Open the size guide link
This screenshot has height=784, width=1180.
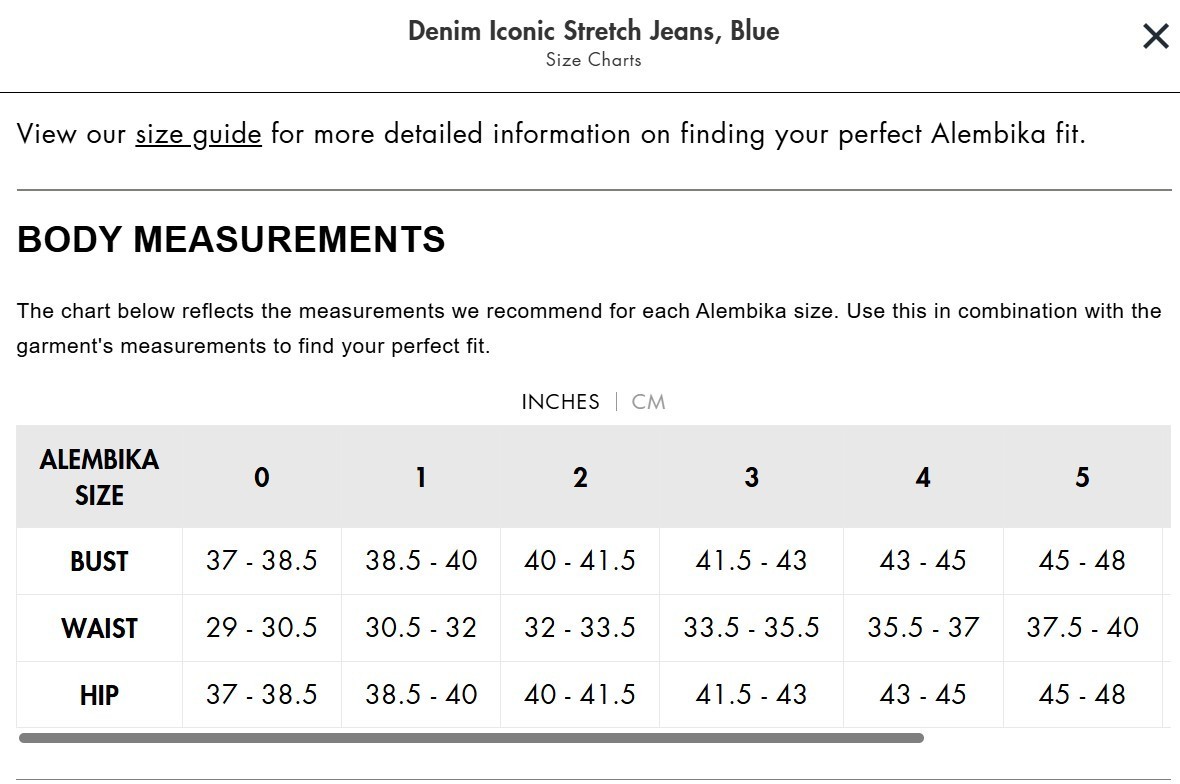point(198,134)
